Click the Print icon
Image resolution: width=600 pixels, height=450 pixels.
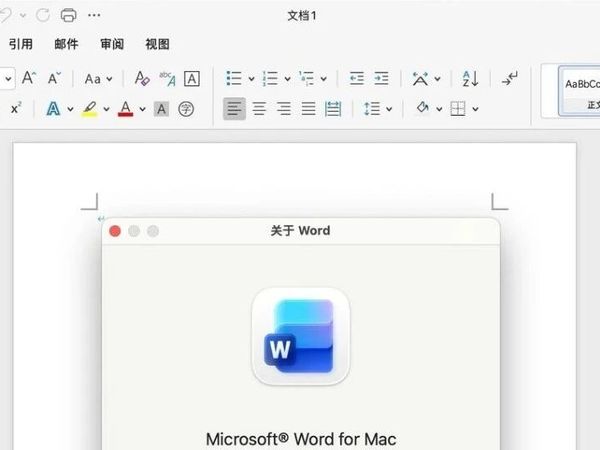[68, 15]
